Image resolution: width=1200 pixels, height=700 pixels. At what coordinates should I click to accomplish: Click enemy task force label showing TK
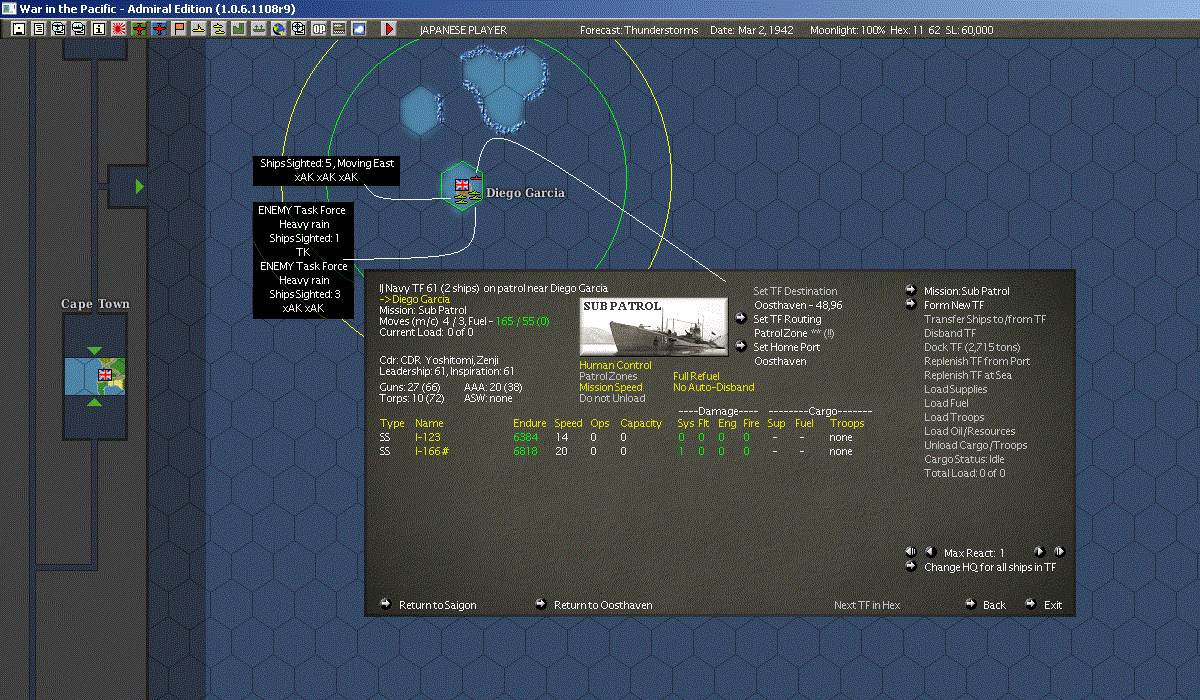point(302,231)
